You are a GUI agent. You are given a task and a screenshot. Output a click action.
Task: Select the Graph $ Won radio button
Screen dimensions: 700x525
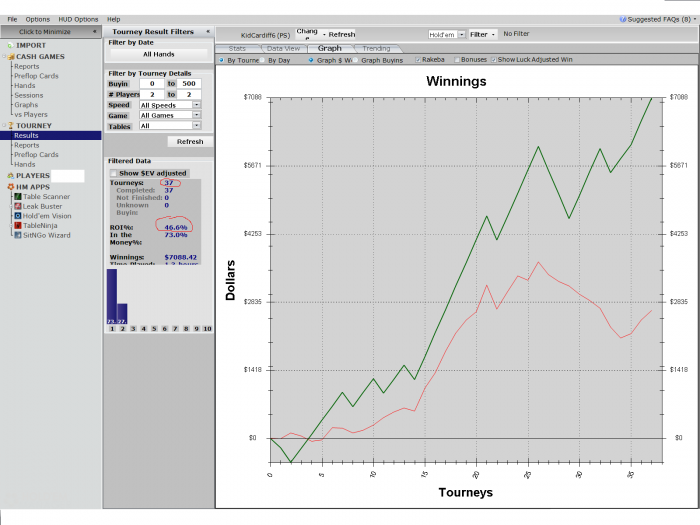[x=311, y=60]
